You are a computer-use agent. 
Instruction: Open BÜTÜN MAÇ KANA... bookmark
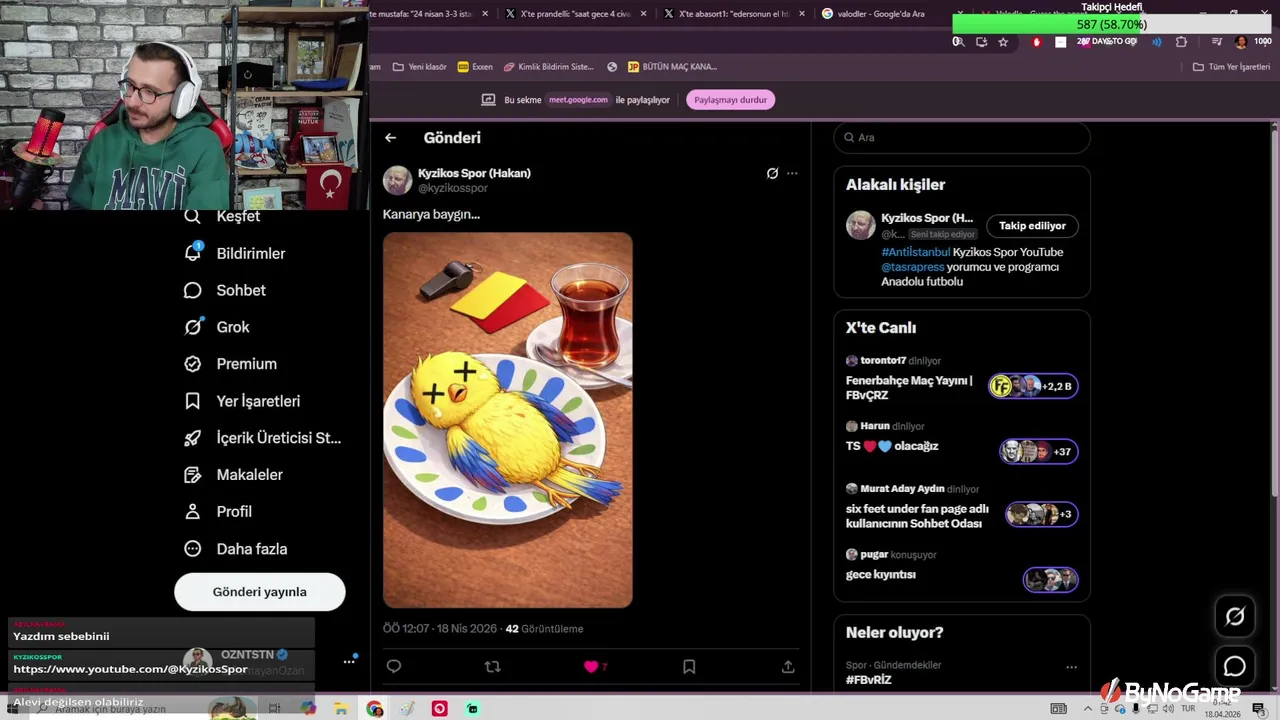(x=673, y=67)
